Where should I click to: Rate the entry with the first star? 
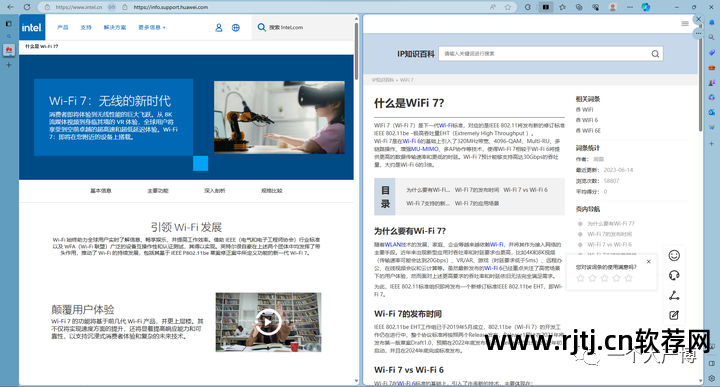(580, 278)
